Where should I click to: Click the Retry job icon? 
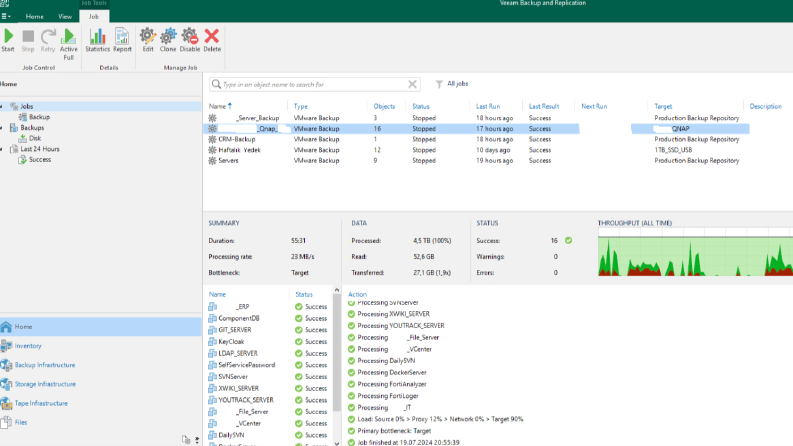tap(48, 40)
